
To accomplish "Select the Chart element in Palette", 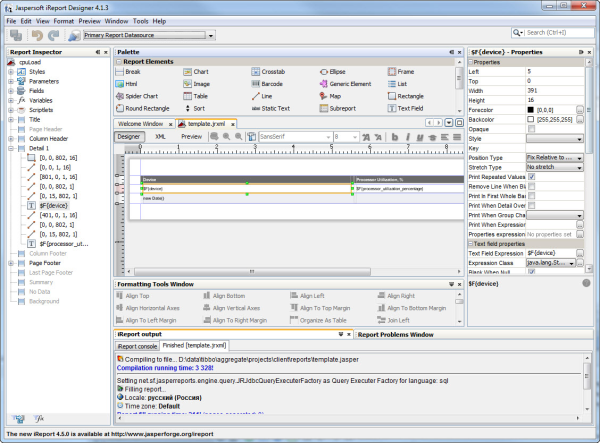I will tap(196, 72).
